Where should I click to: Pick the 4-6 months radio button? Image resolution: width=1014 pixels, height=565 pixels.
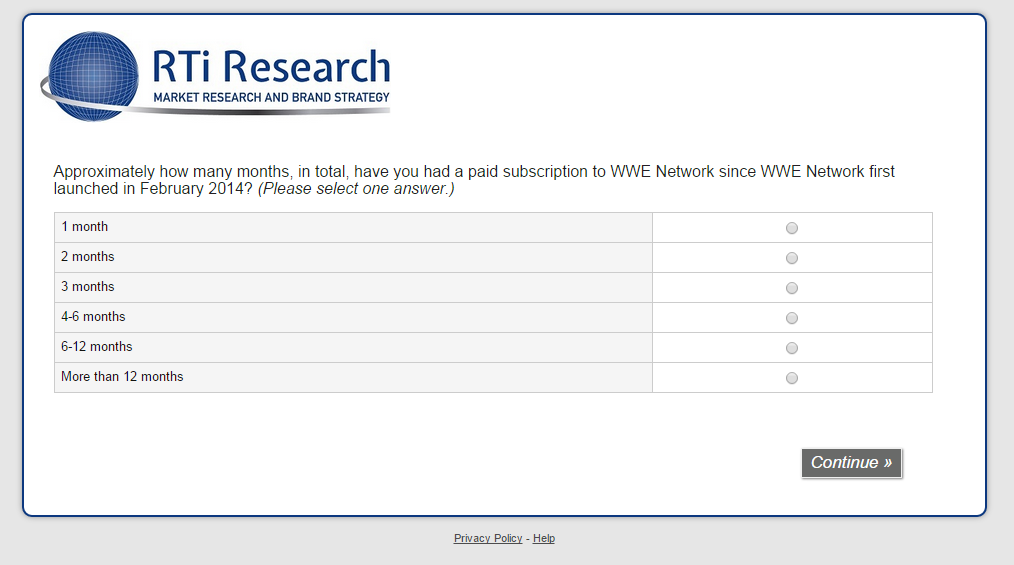792,318
